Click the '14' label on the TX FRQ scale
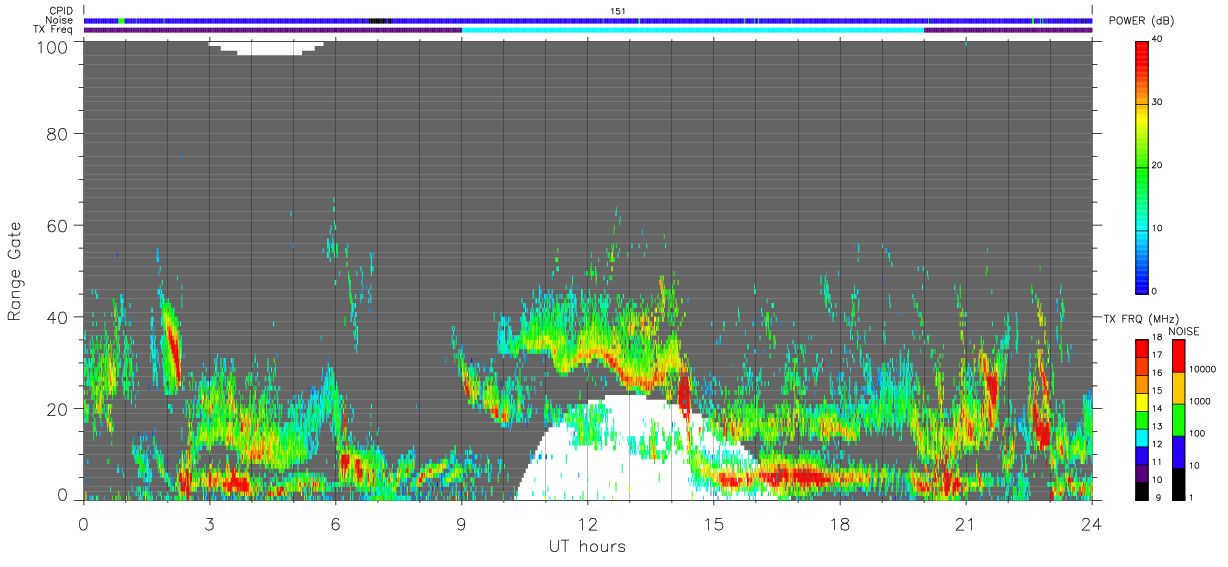Image resolution: width=1228 pixels, height=567 pixels. point(1158,409)
